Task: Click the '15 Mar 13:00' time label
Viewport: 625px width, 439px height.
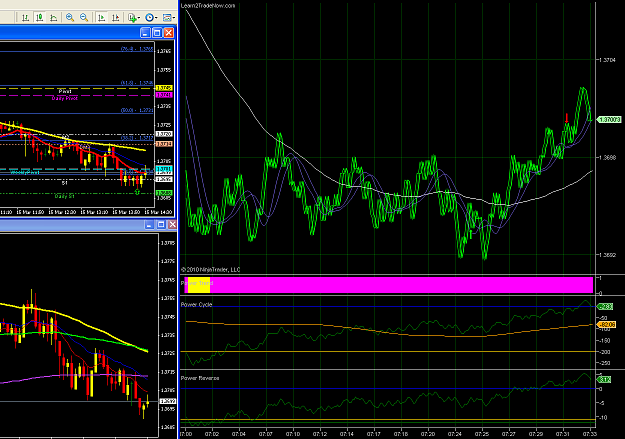Action: [x=94, y=212]
